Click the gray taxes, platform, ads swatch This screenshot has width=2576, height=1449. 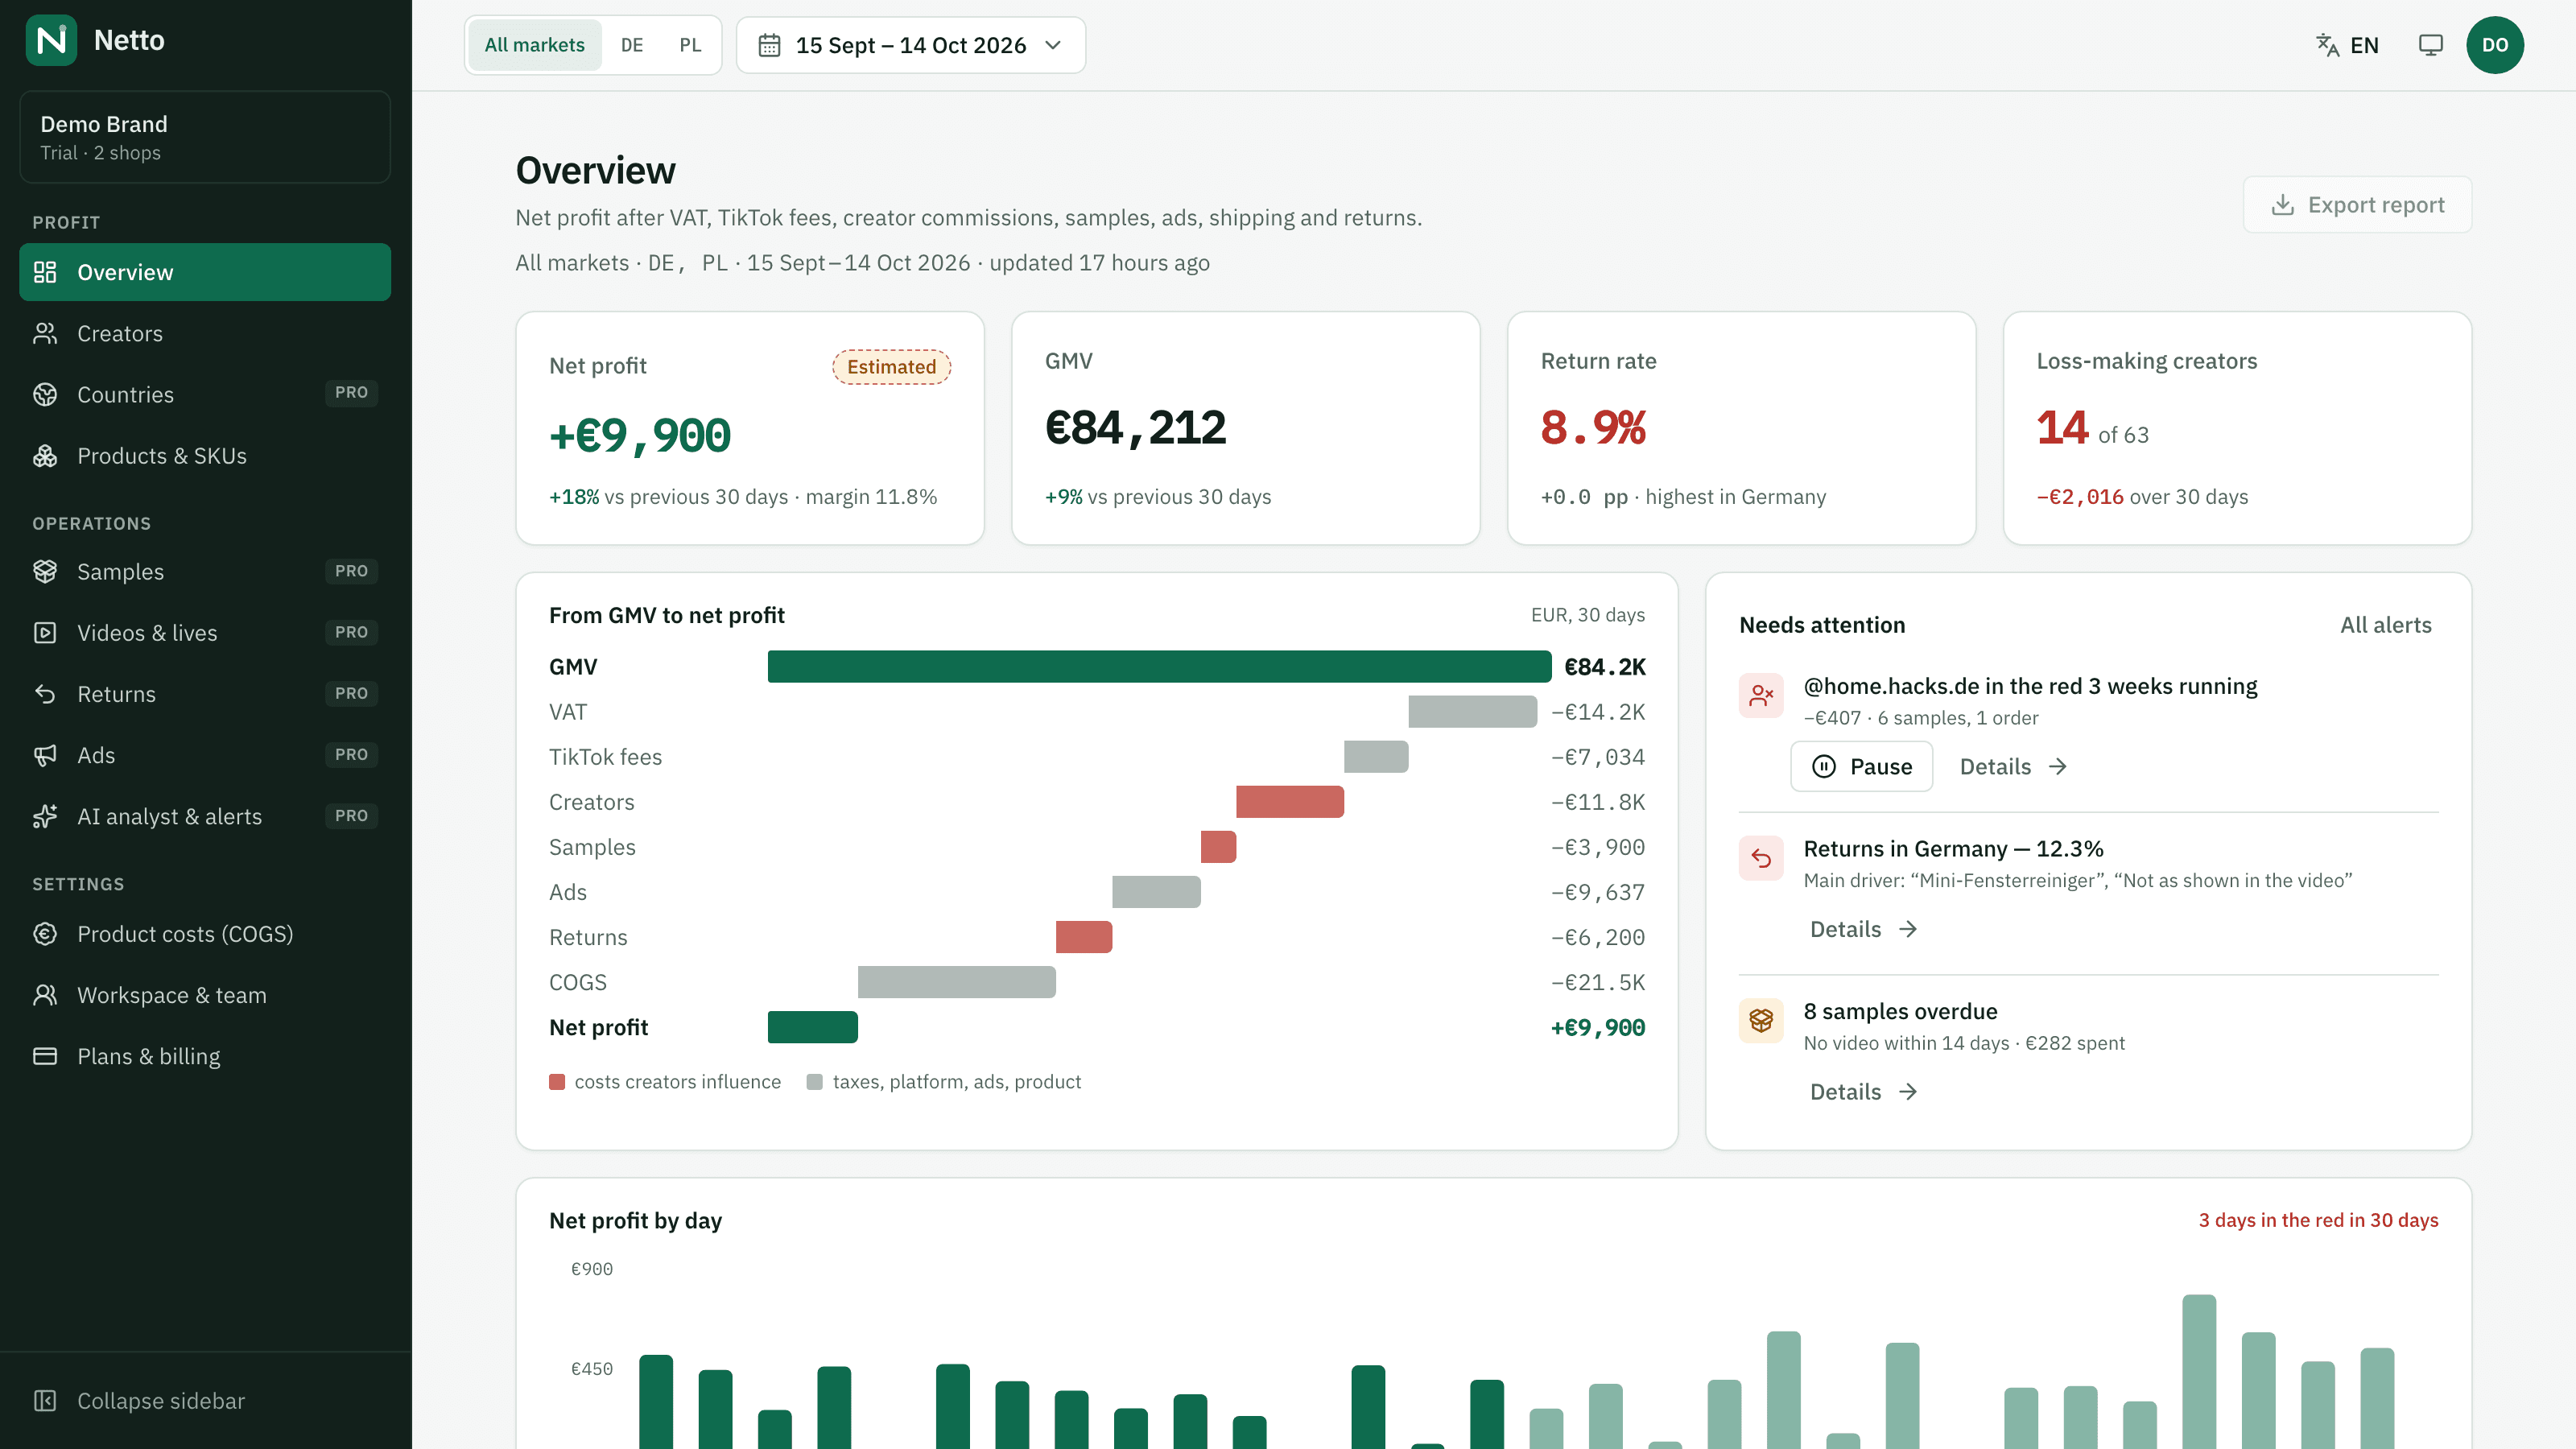tap(815, 1082)
